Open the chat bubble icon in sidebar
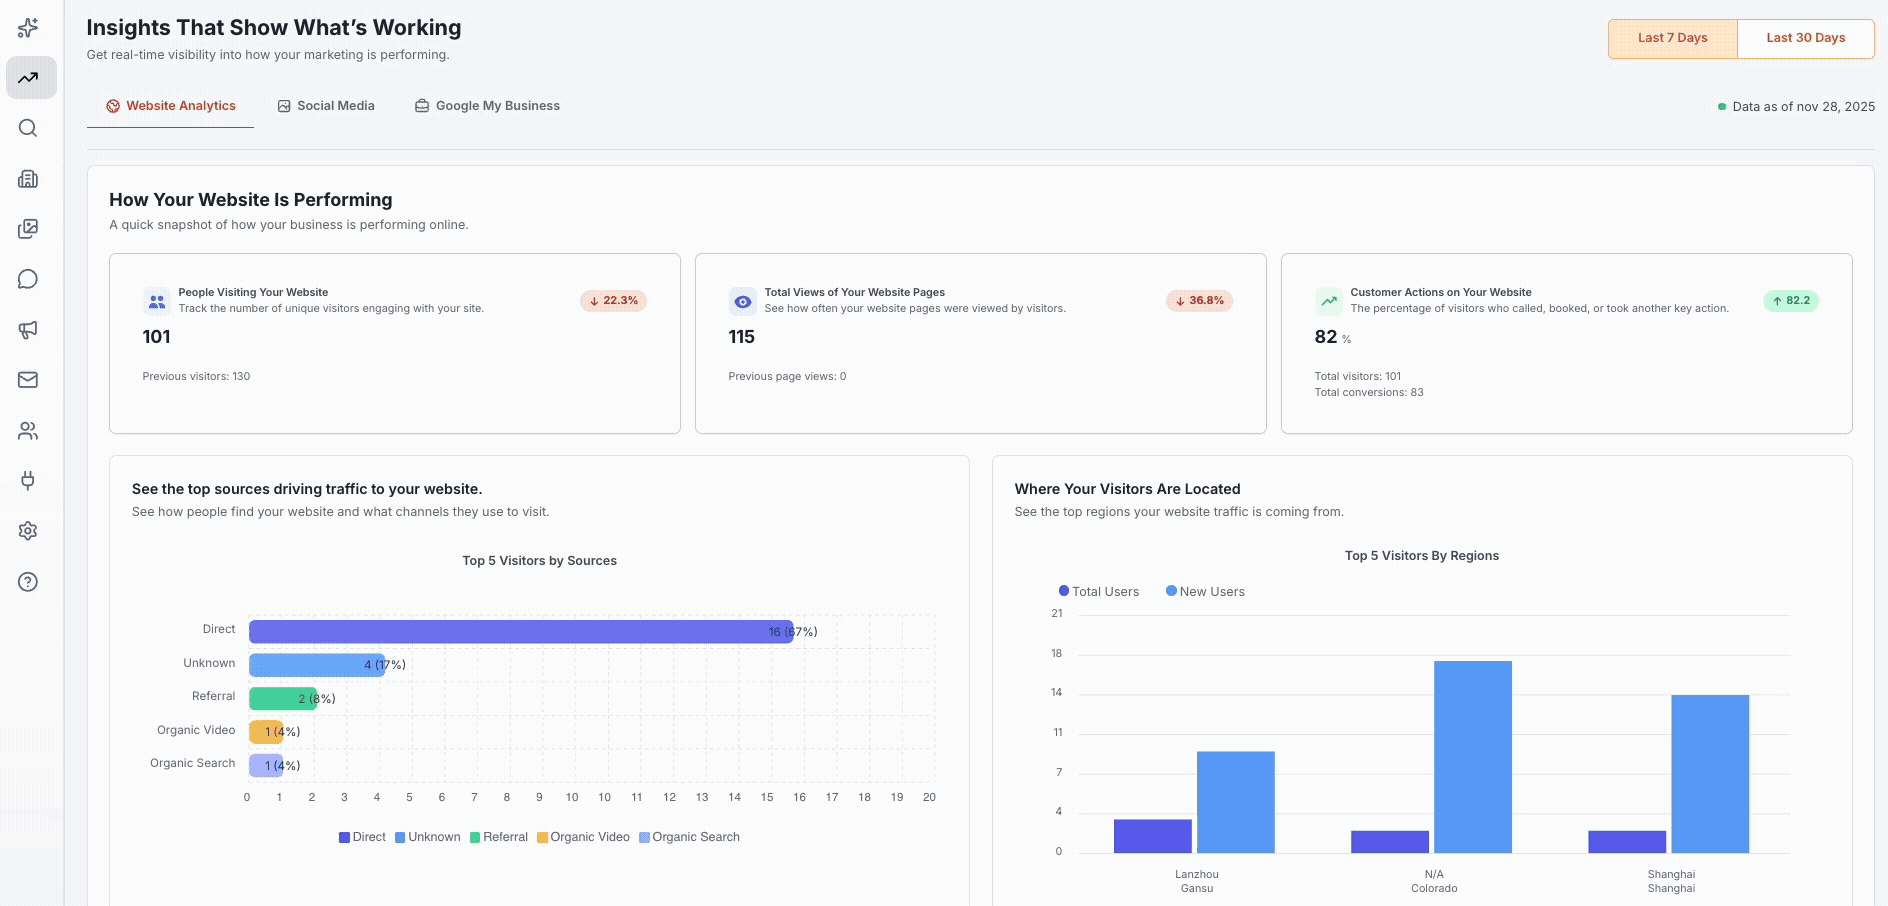The height and width of the screenshot is (906, 1888). click(28, 279)
